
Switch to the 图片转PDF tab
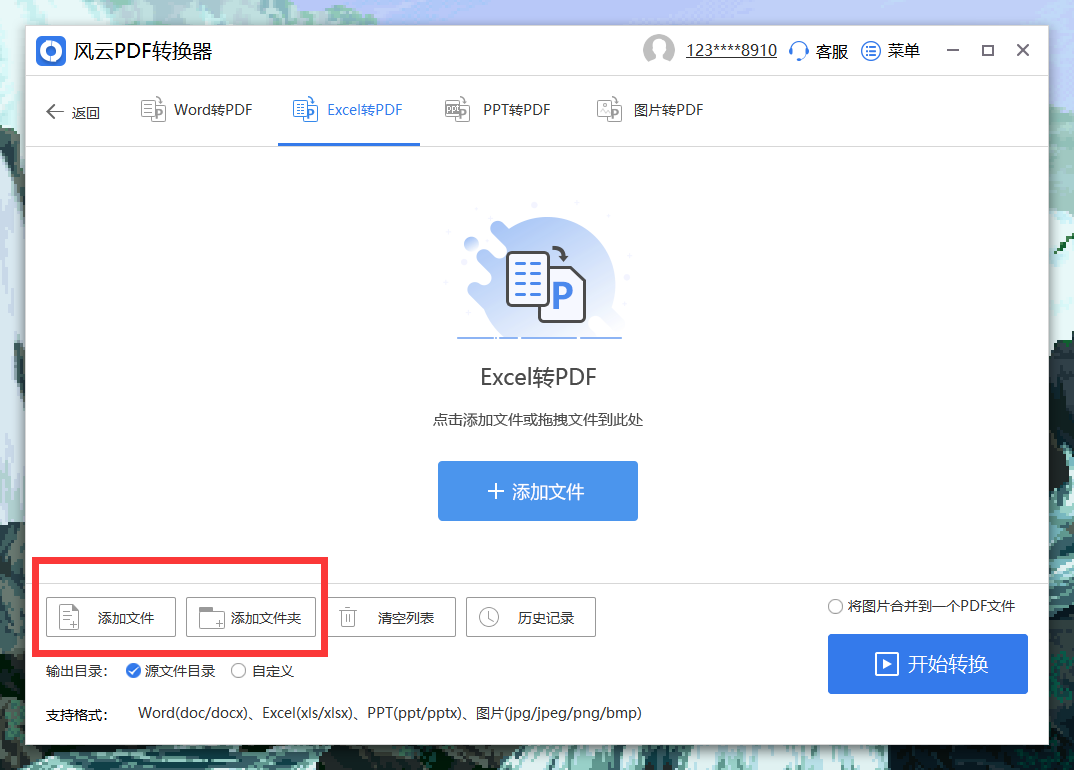pos(650,110)
